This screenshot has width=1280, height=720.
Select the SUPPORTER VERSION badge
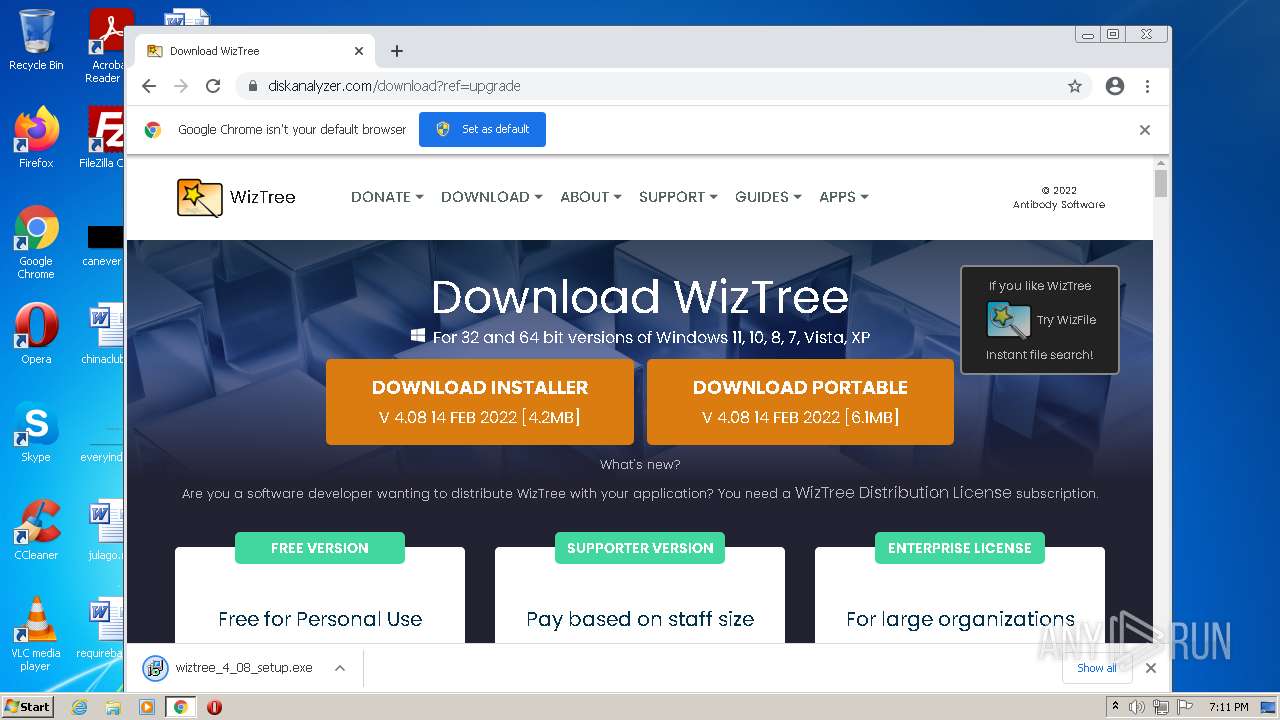click(x=640, y=548)
